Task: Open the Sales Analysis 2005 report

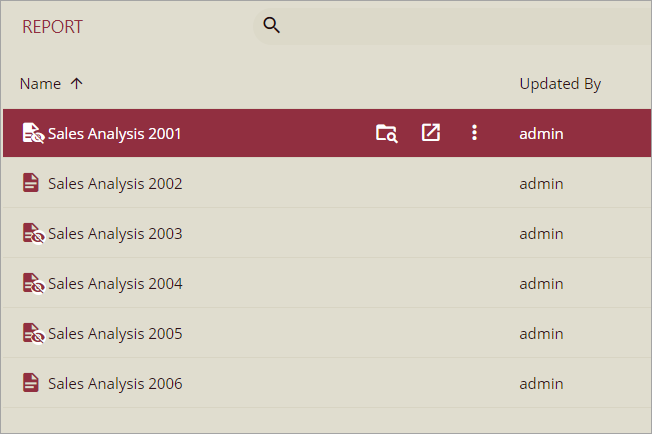Action: tap(115, 334)
